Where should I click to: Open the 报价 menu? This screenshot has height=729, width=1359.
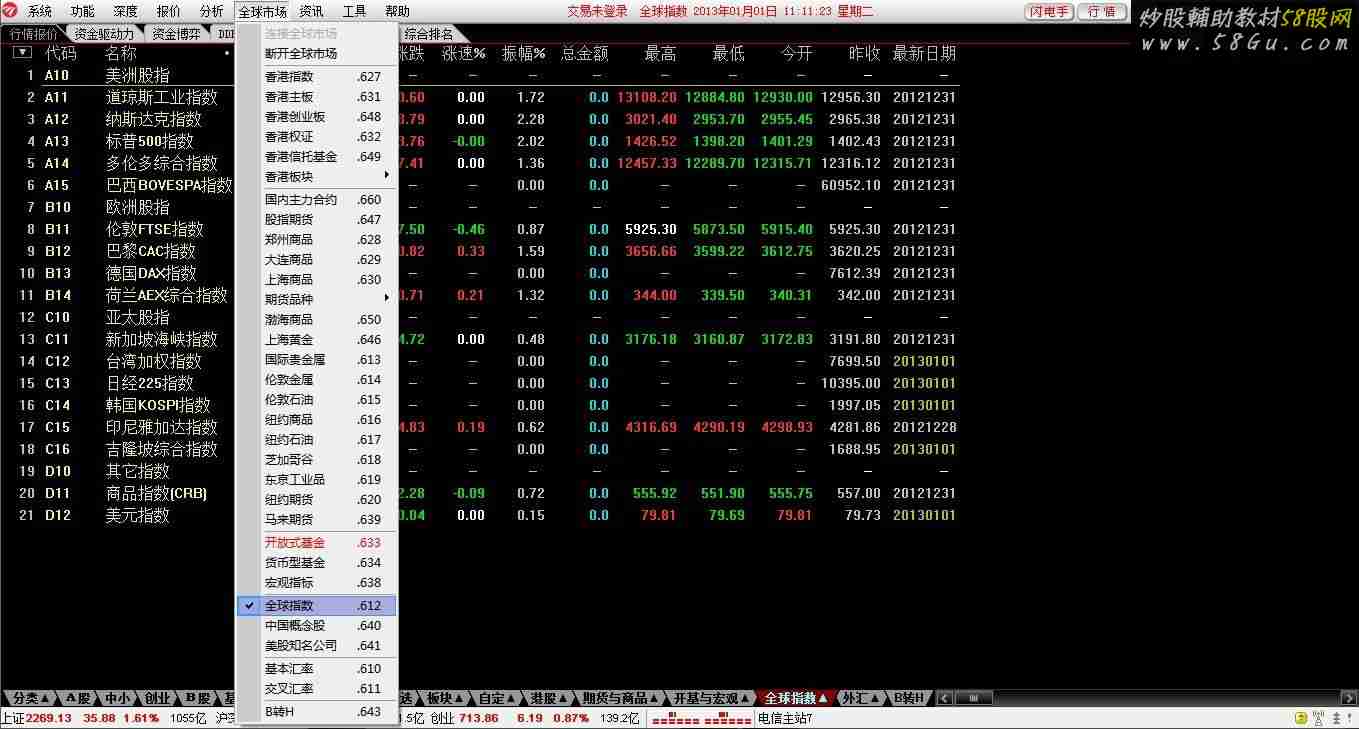(x=169, y=12)
